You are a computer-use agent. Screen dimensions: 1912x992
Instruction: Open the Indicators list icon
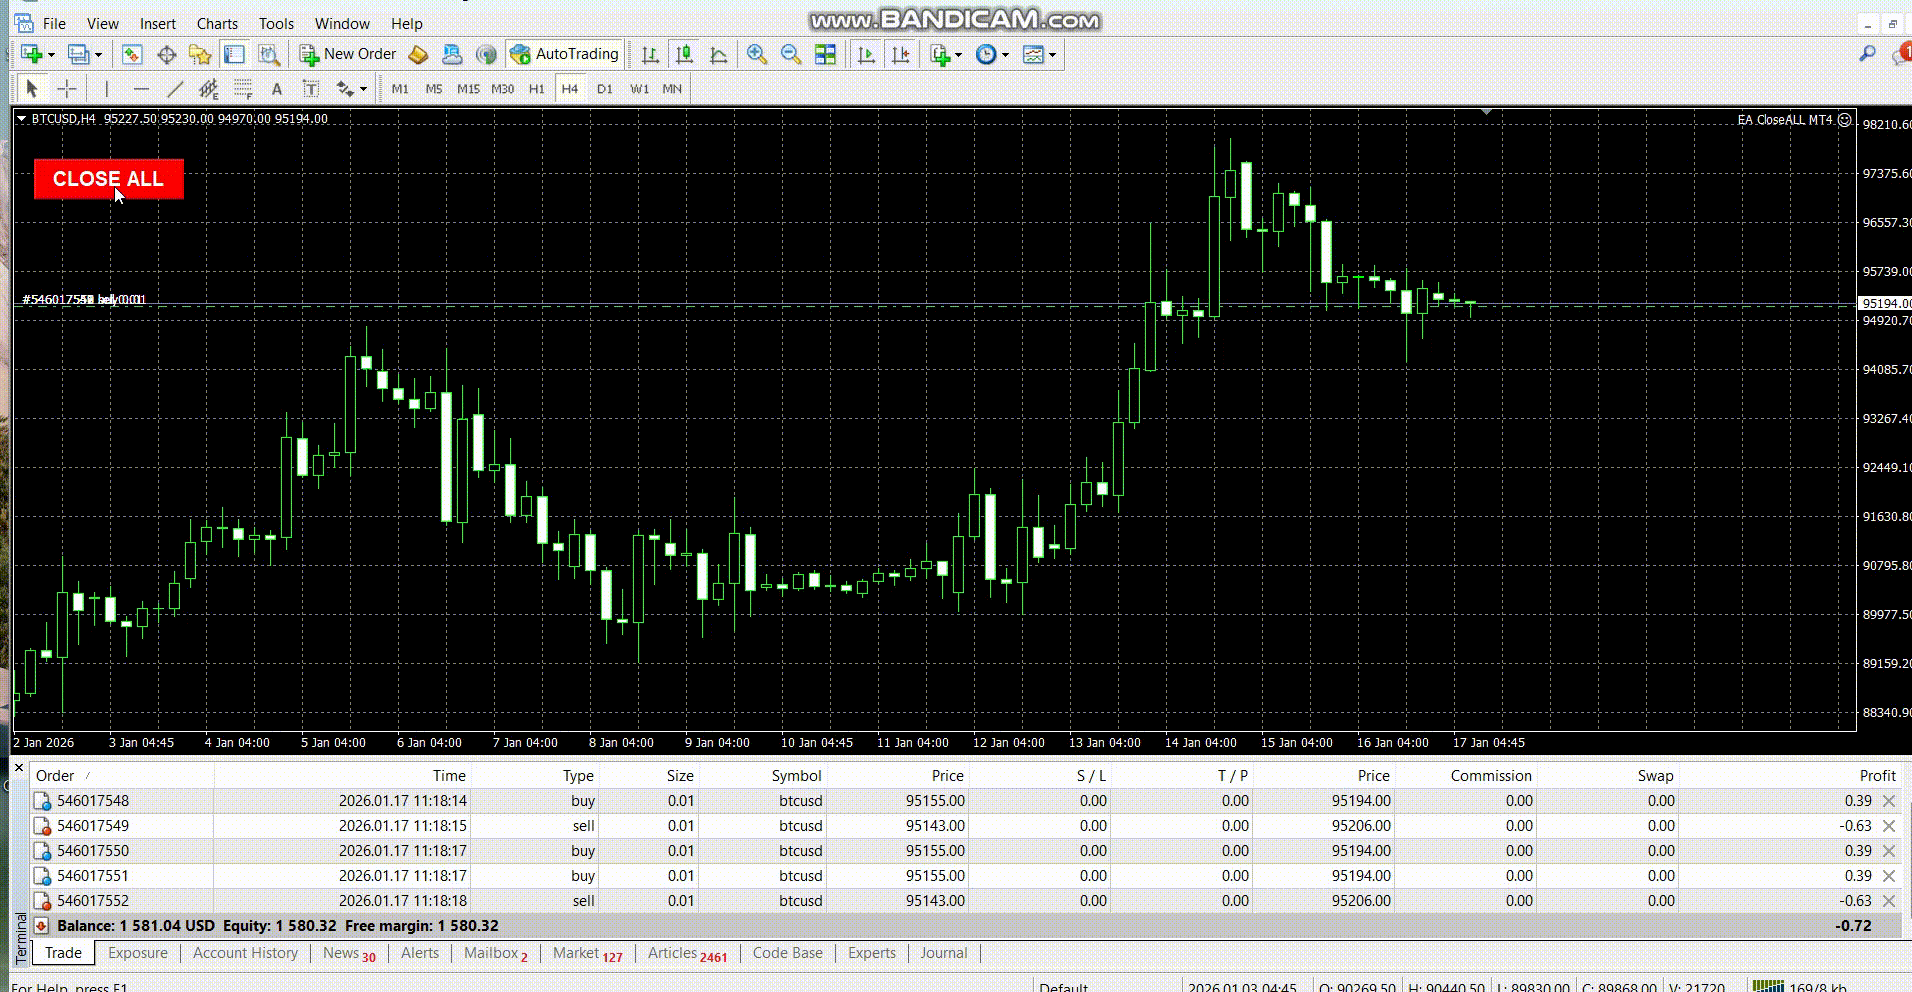(939, 54)
